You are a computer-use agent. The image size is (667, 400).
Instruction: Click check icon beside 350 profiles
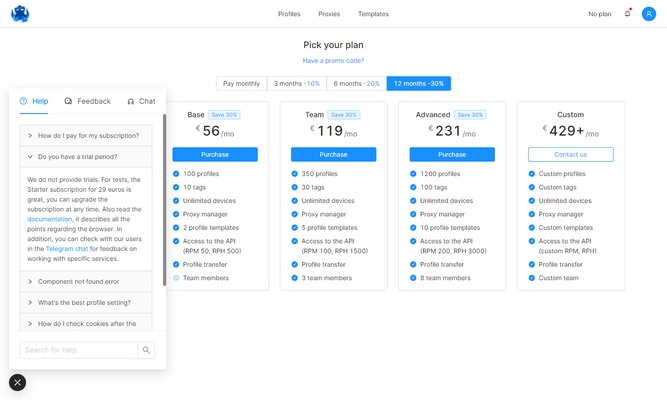pyautogui.click(x=294, y=174)
